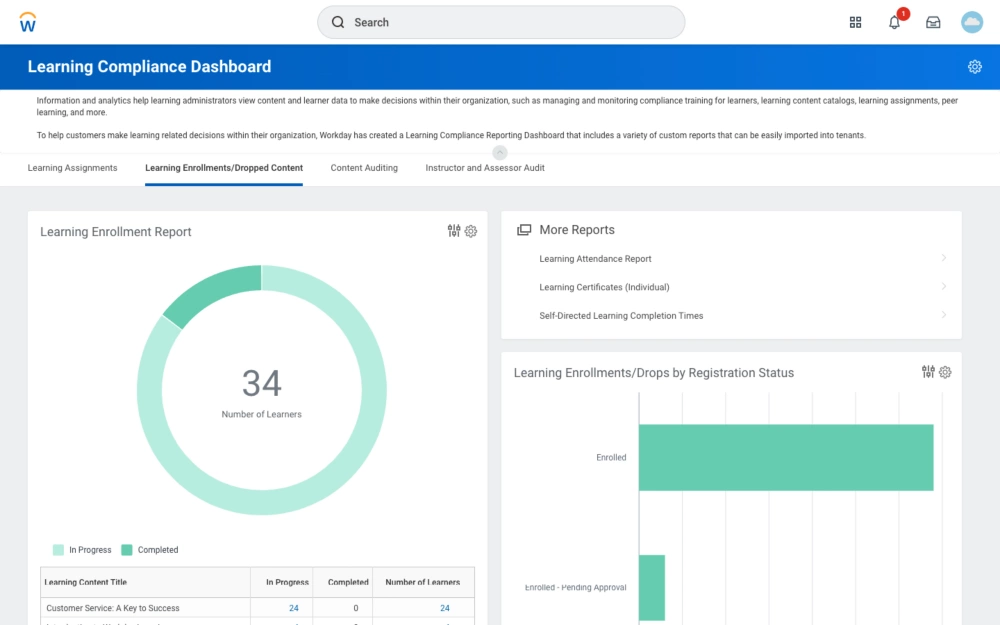Toggle the Completed legend color swatch
The height and width of the screenshot is (625, 1000).
[x=127, y=550]
